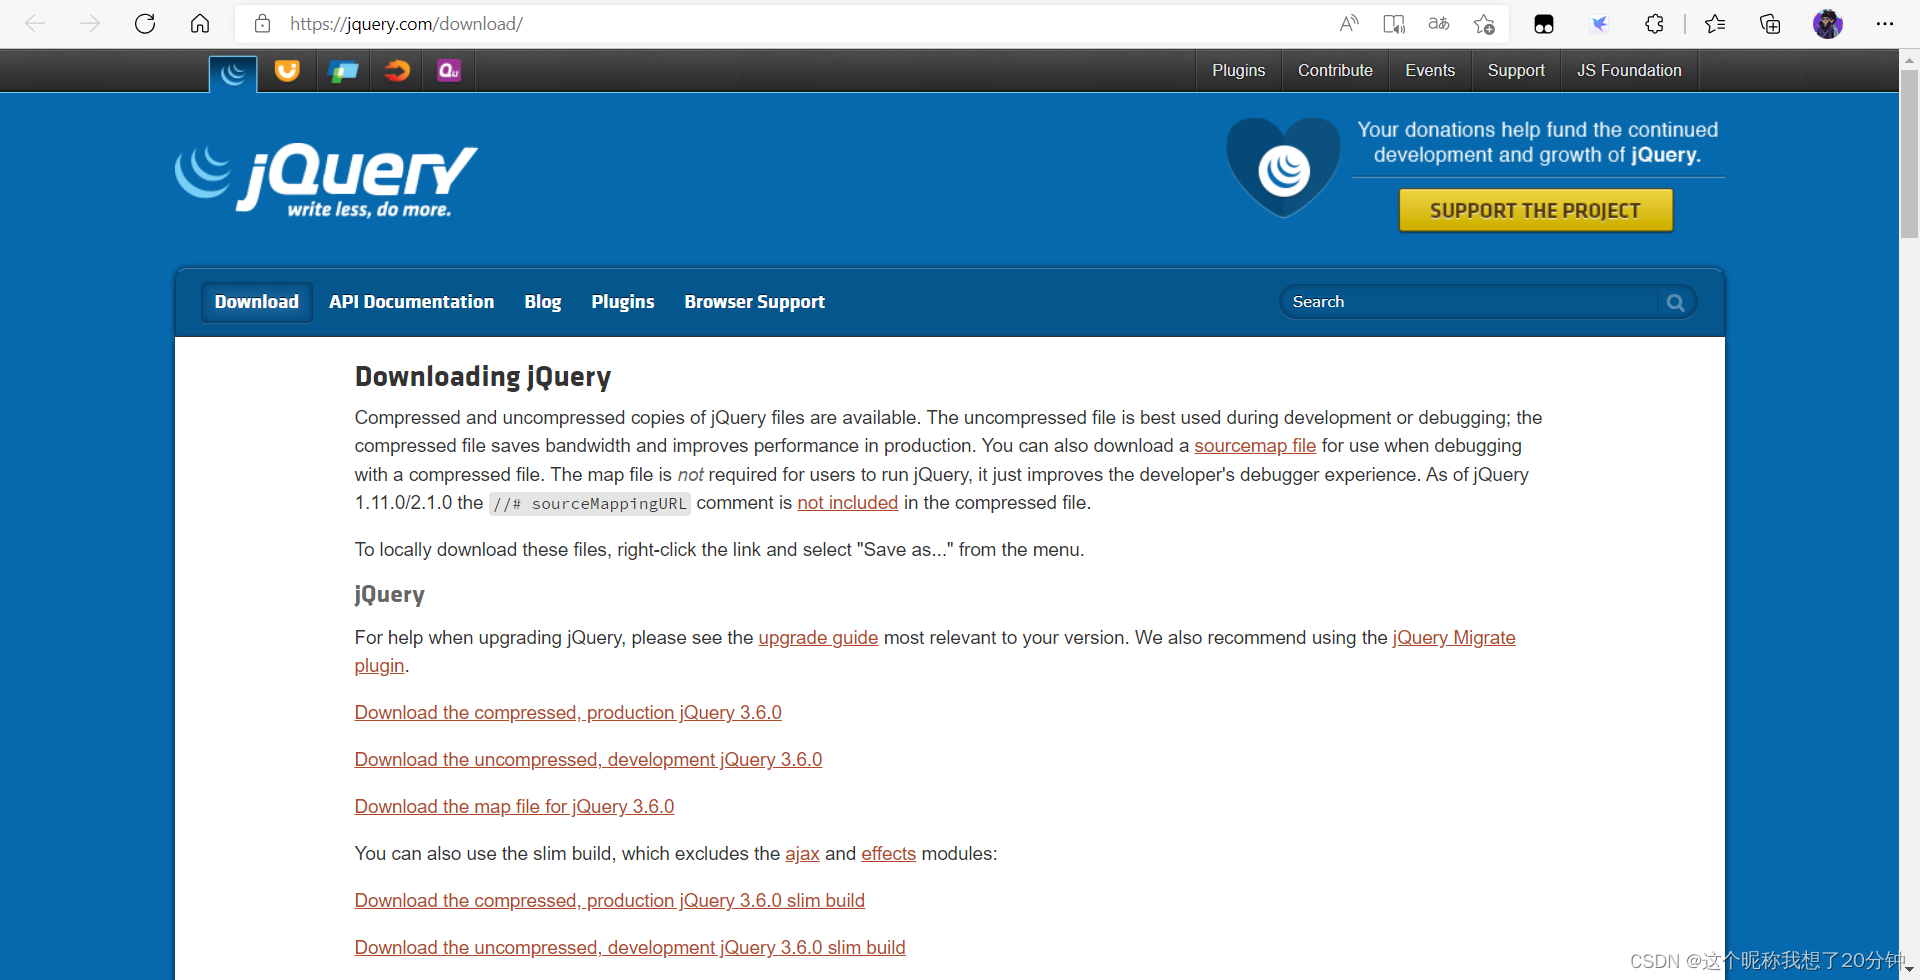Open the Favorites list icon
This screenshot has height=980, width=1920.
click(x=1715, y=24)
